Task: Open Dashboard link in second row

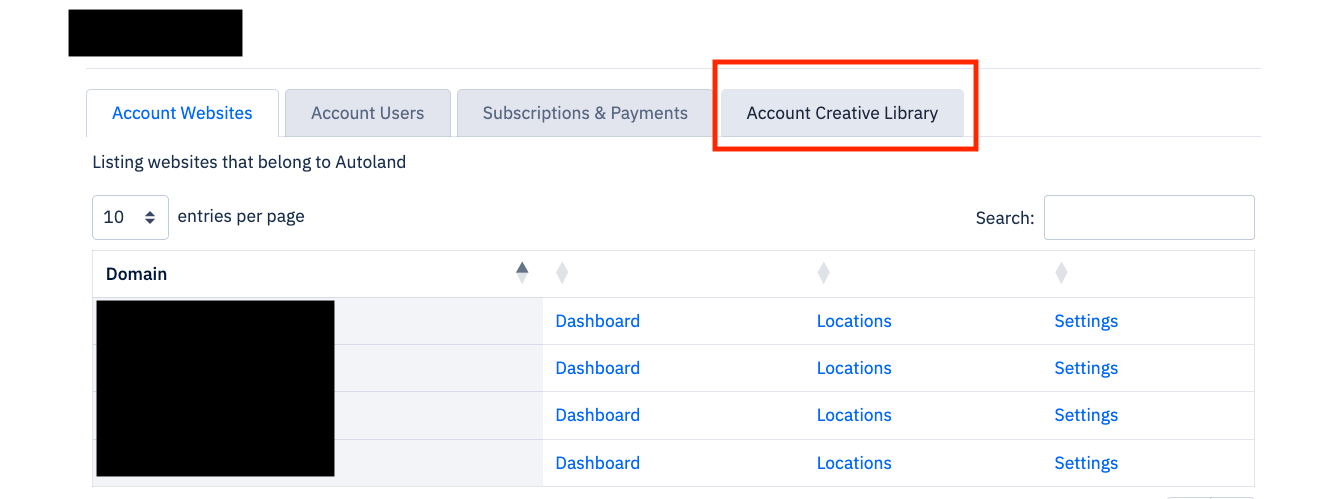Action: (597, 368)
